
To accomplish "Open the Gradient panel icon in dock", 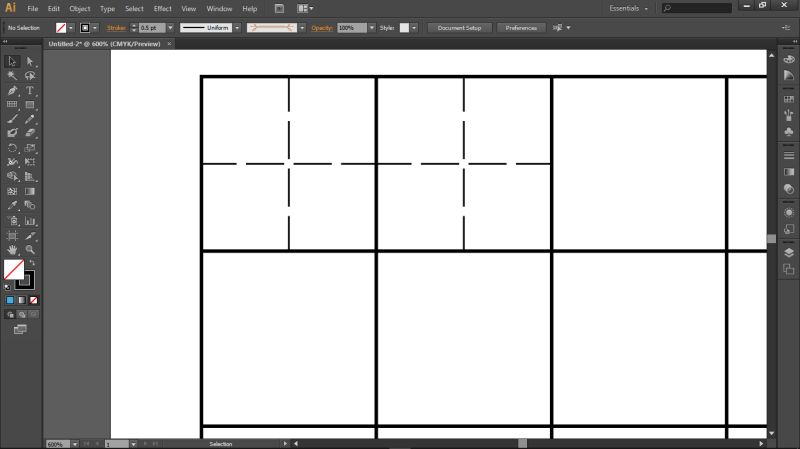I will (789, 172).
